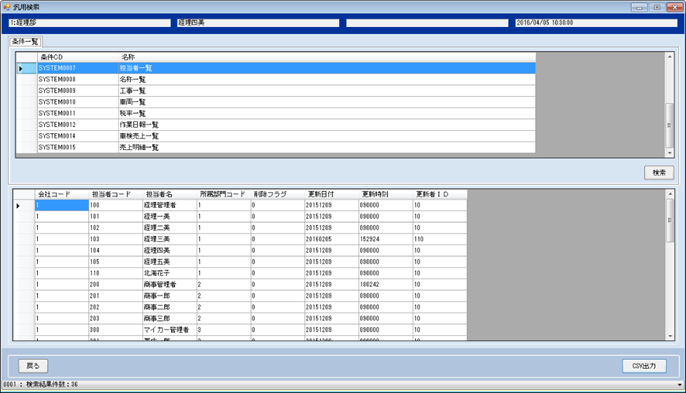Click the 売上明細一覧 name cell
This screenshot has height=393, width=686.
[x=327, y=147]
